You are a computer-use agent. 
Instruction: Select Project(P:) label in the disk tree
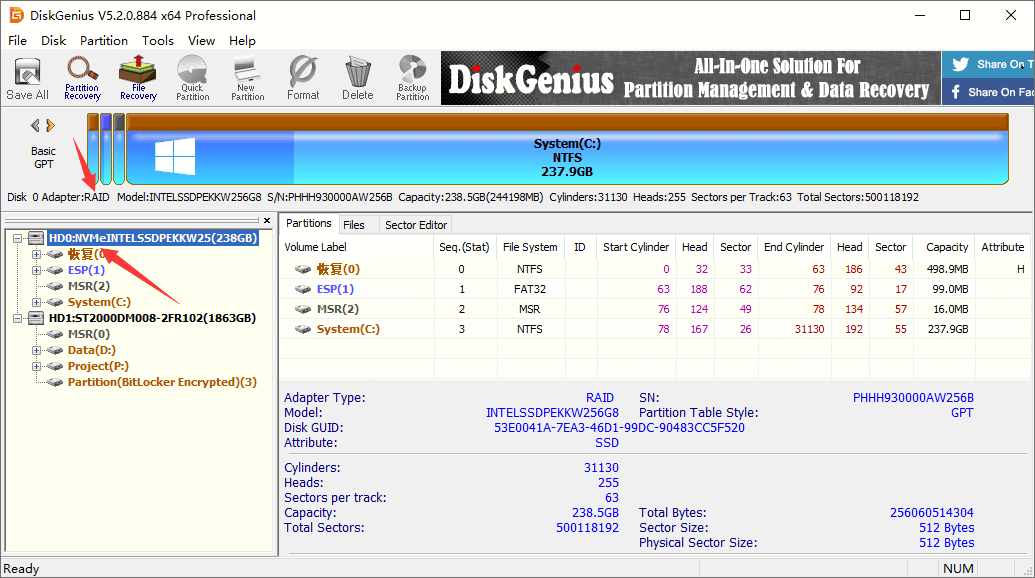pyautogui.click(x=98, y=366)
